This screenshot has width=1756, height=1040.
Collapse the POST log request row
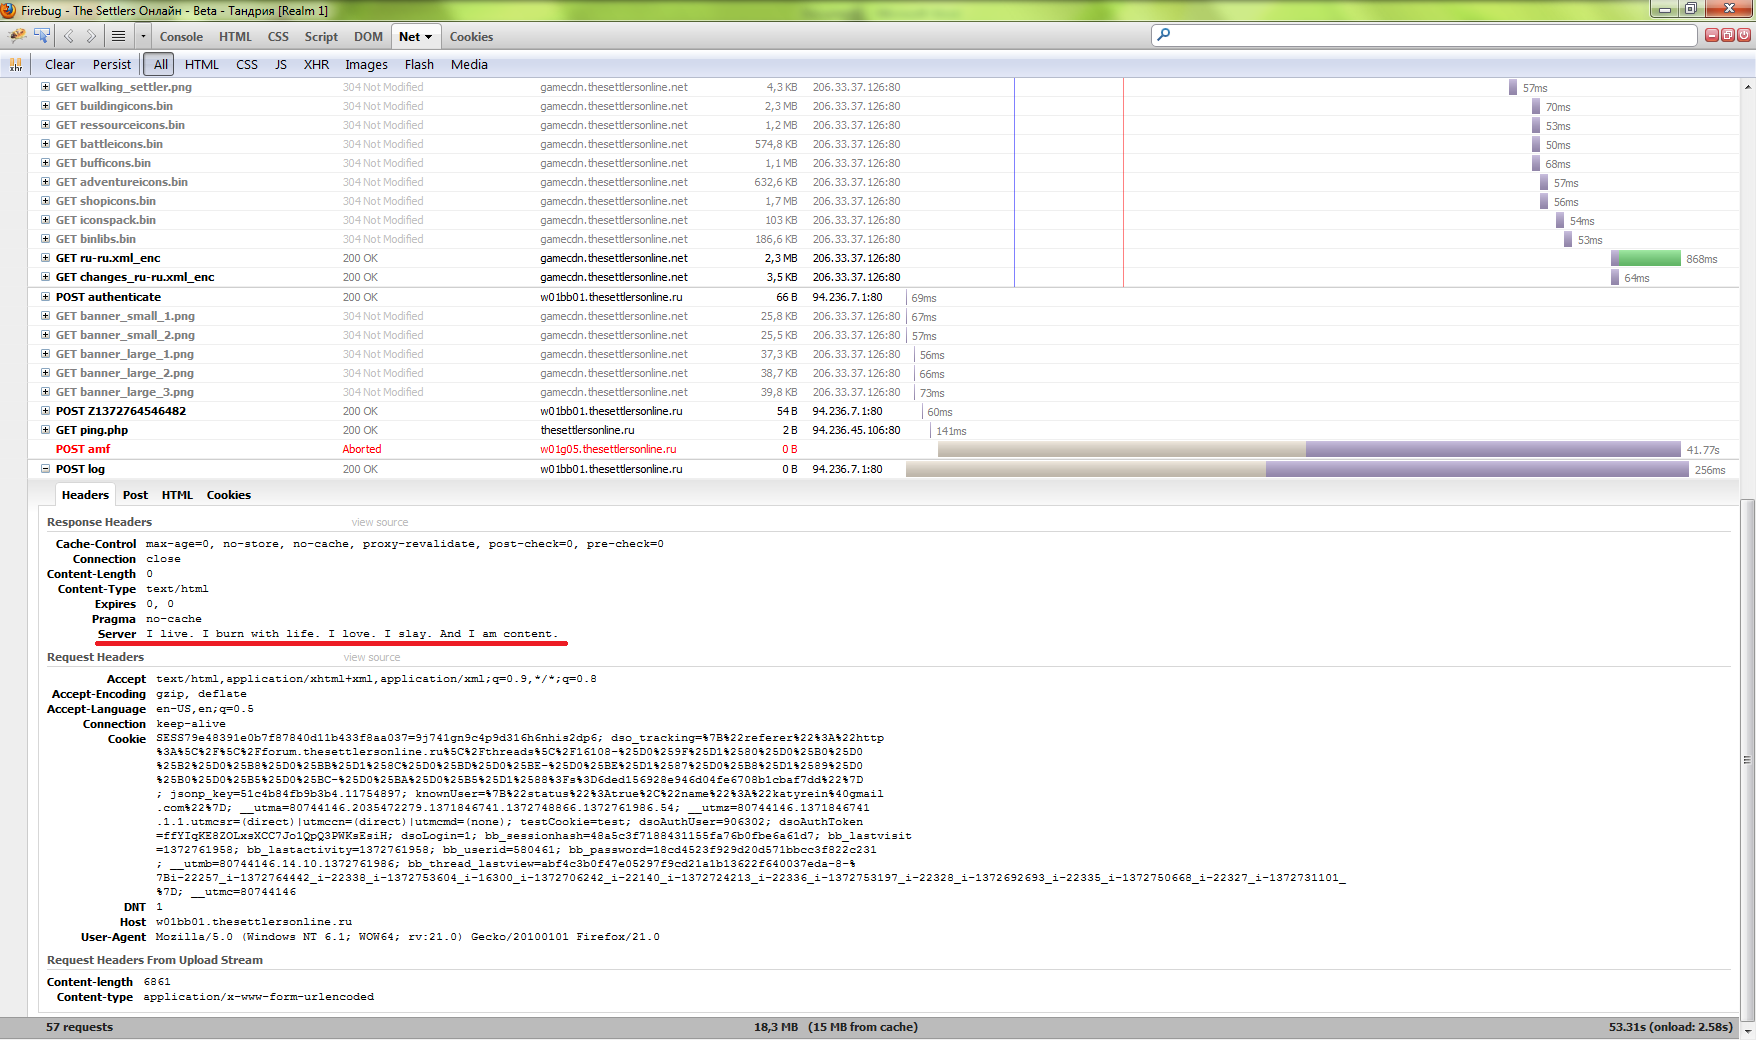[x=45, y=469]
